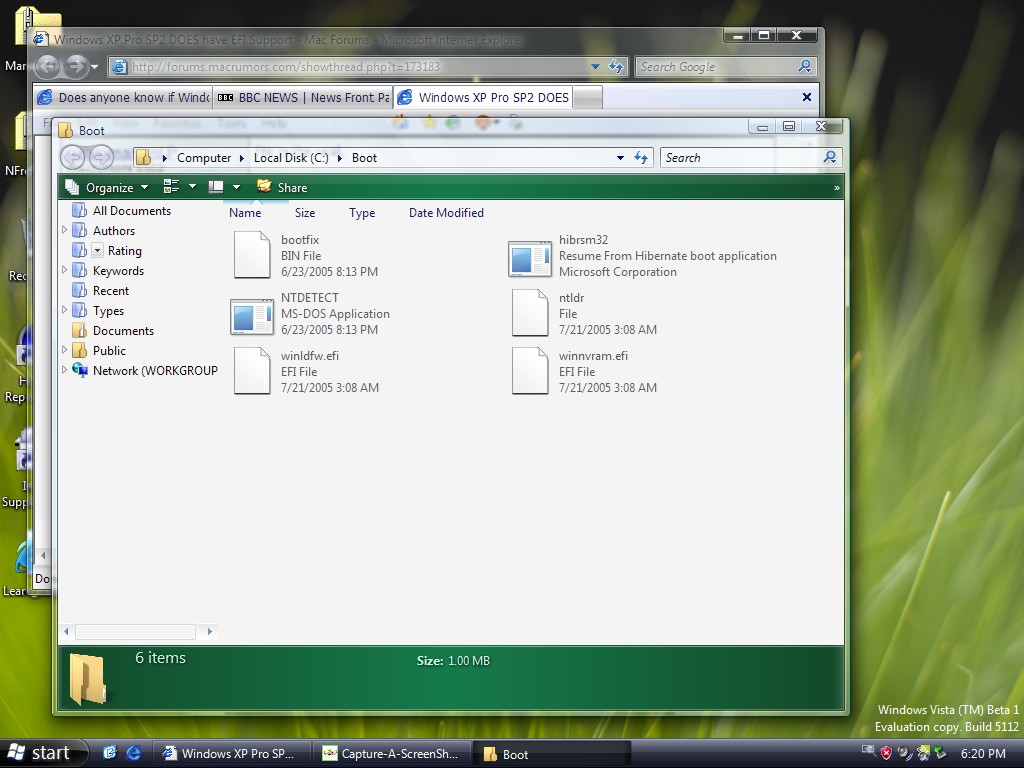The image size is (1024, 768).
Task: Click the navigation pane scroll right arrow
Action: [210, 632]
